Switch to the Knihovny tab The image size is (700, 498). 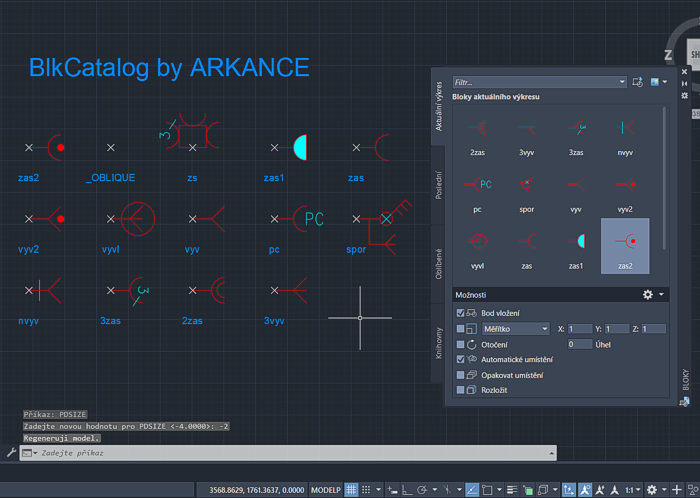[x=438, y=343]
